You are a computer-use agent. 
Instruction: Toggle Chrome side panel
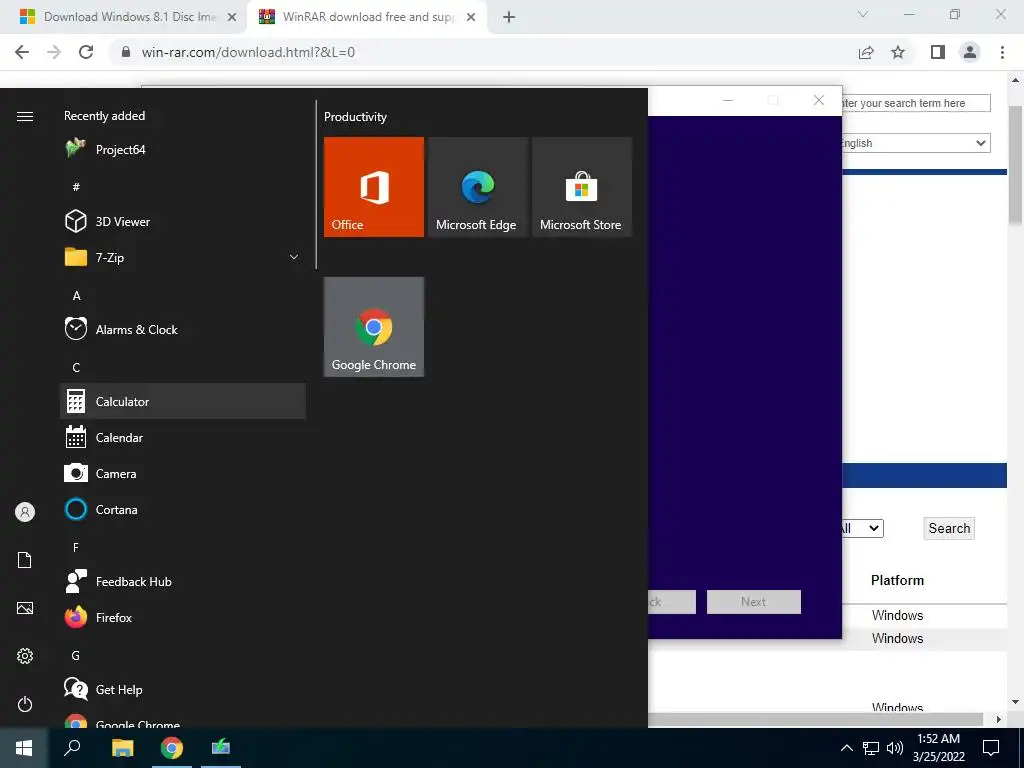[x=938, y=52]
